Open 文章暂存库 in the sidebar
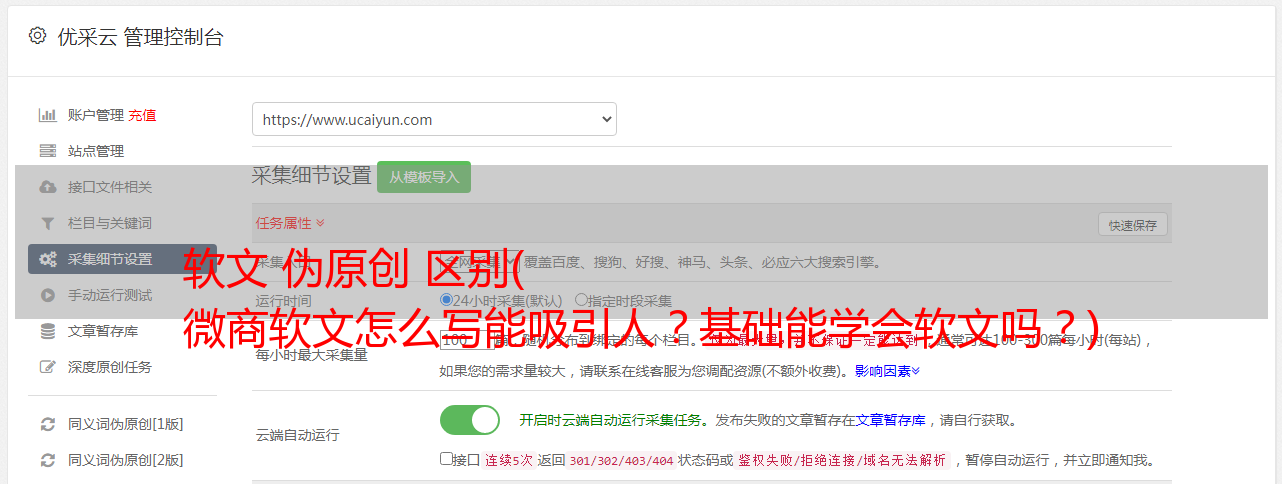The height and width of the screenshot is (484, 1282). (x=103, y=331)
